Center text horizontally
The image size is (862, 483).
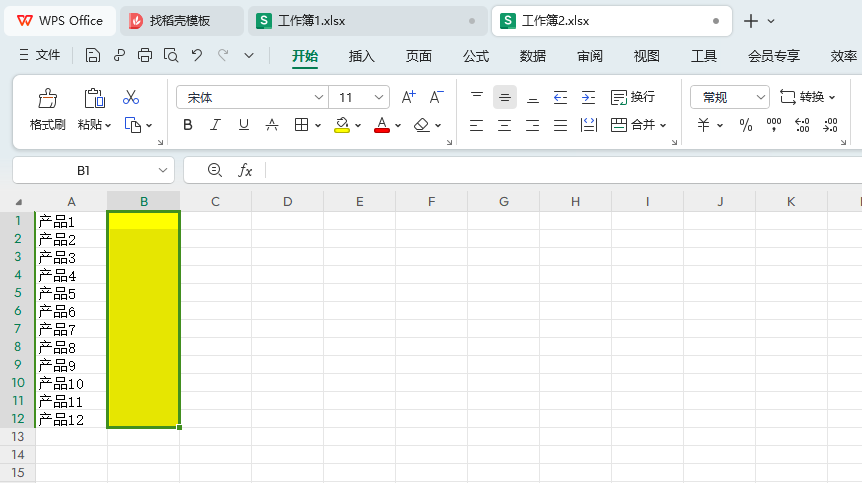click(x=504, y=125)
